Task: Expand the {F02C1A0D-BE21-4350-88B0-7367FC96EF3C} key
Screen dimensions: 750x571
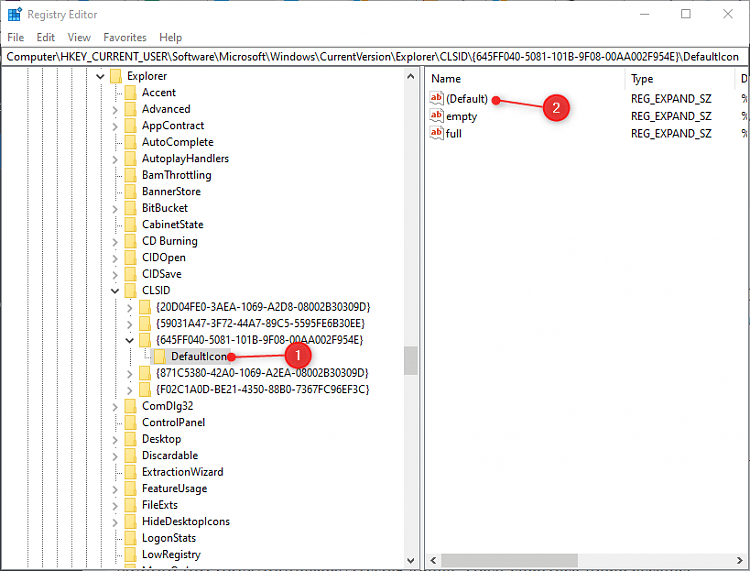Action: pyautogui.click(x=130, y=390)
